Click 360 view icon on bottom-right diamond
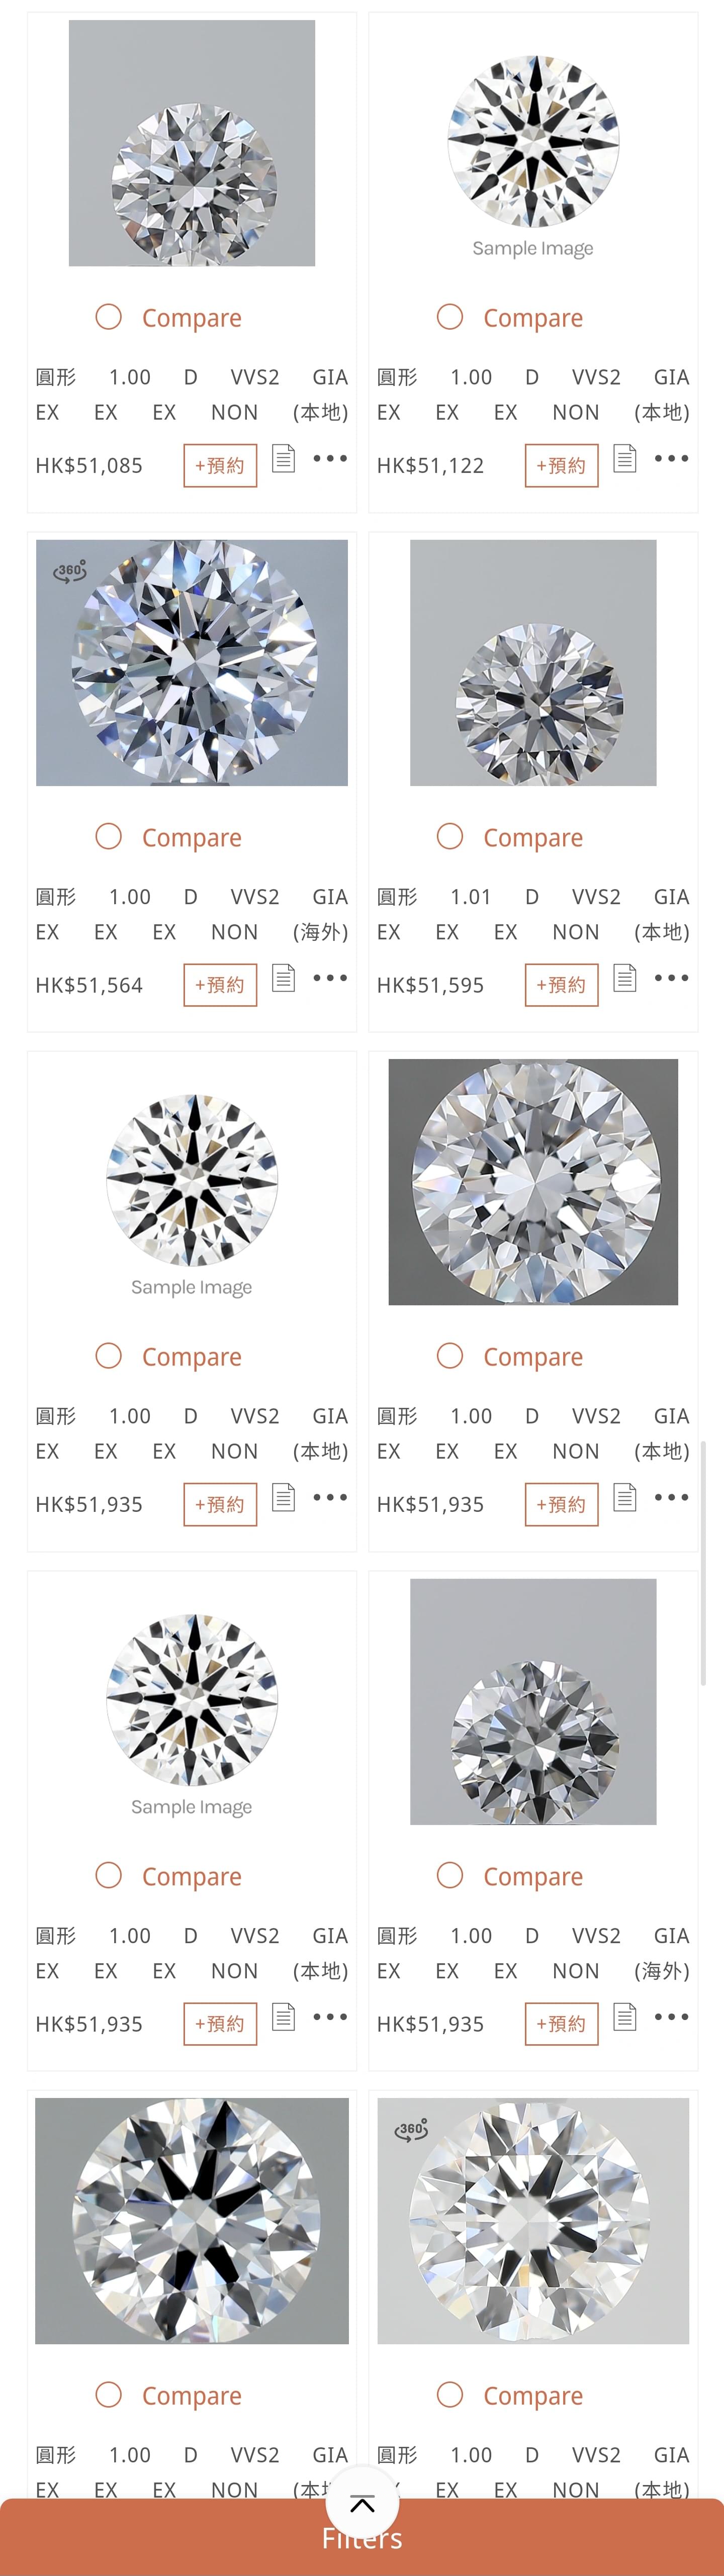 tap(411, 2130)
